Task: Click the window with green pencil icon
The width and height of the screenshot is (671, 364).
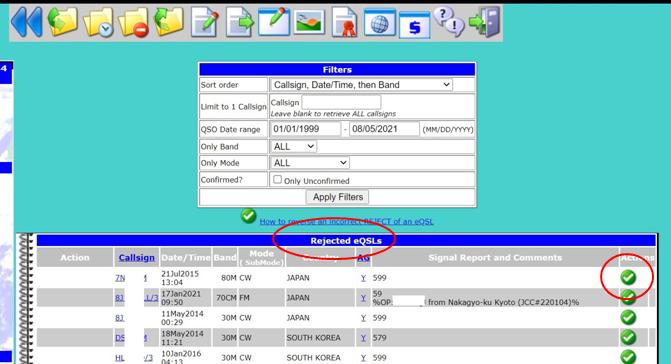Action: pyautogui.click(x=274, y=22)
